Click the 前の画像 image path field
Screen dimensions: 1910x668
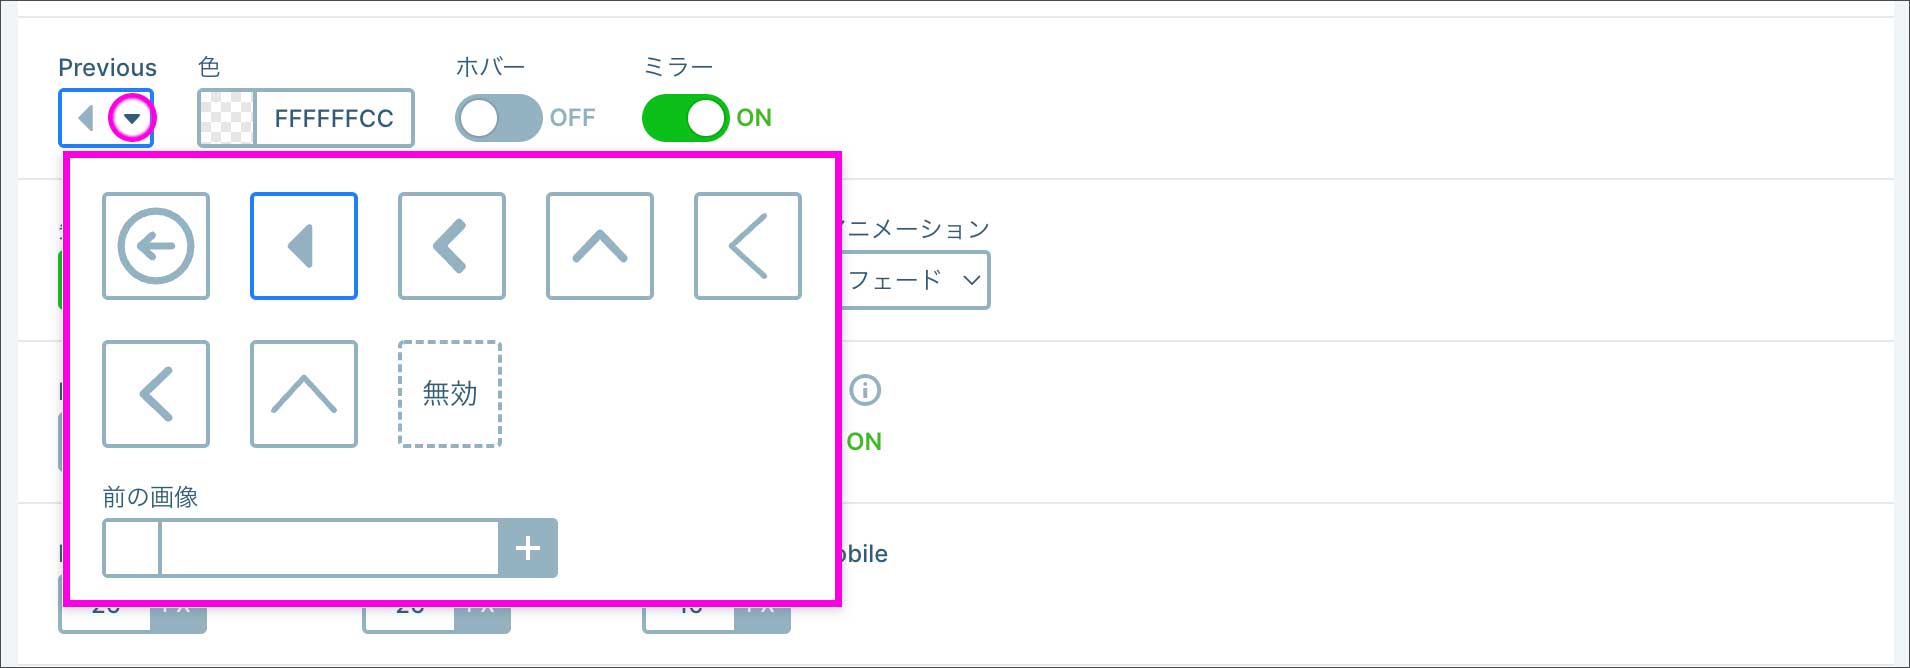(329, 548)
